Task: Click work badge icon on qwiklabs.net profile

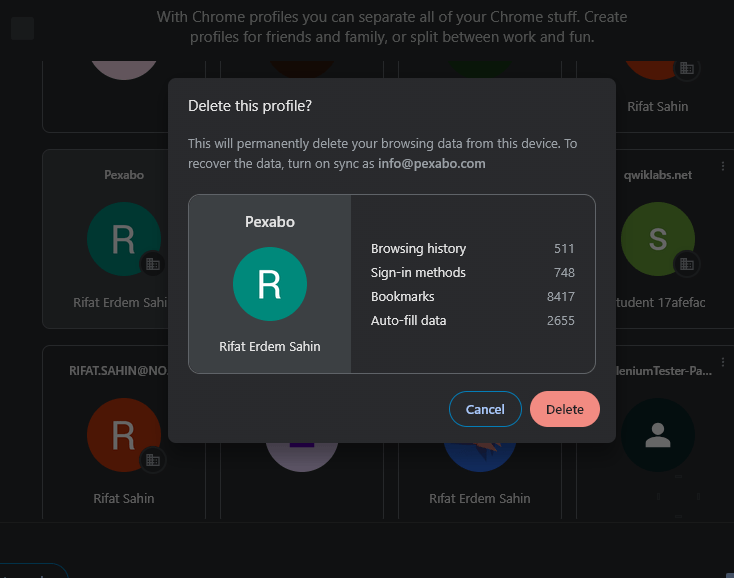Action: pos(687,264)
